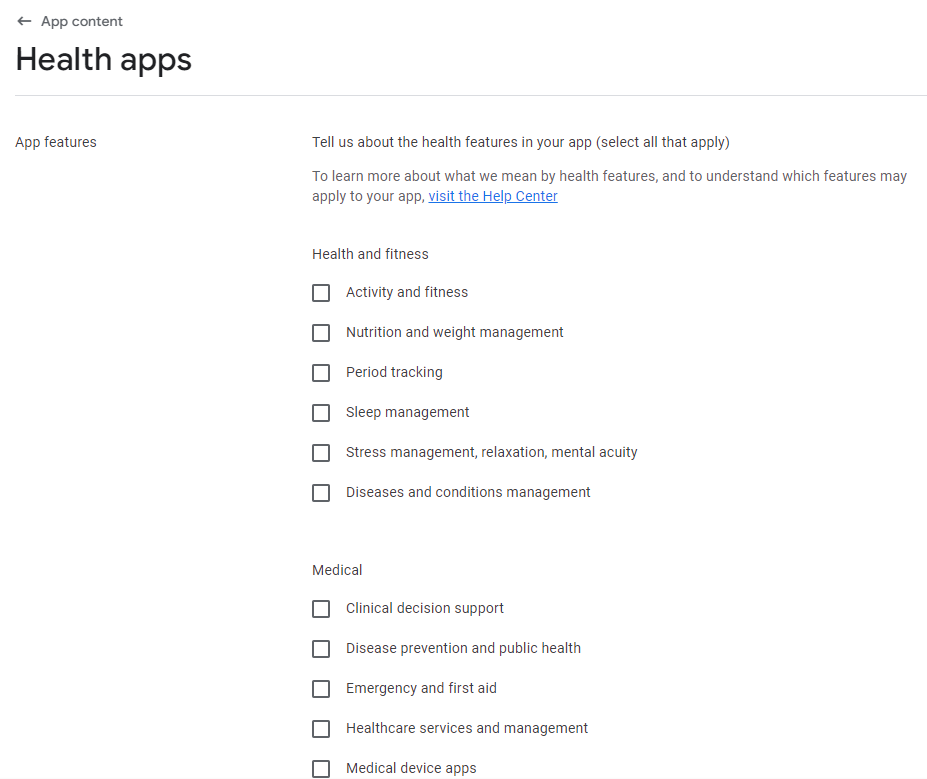The height and width of the screenshot is (779, 927).
Task: Click the Medical section heading
Action: click(x=337, y=570)
